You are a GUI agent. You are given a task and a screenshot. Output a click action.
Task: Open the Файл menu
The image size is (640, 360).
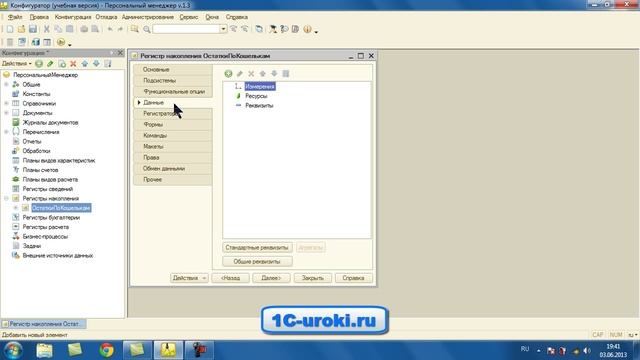coord(15,17)
